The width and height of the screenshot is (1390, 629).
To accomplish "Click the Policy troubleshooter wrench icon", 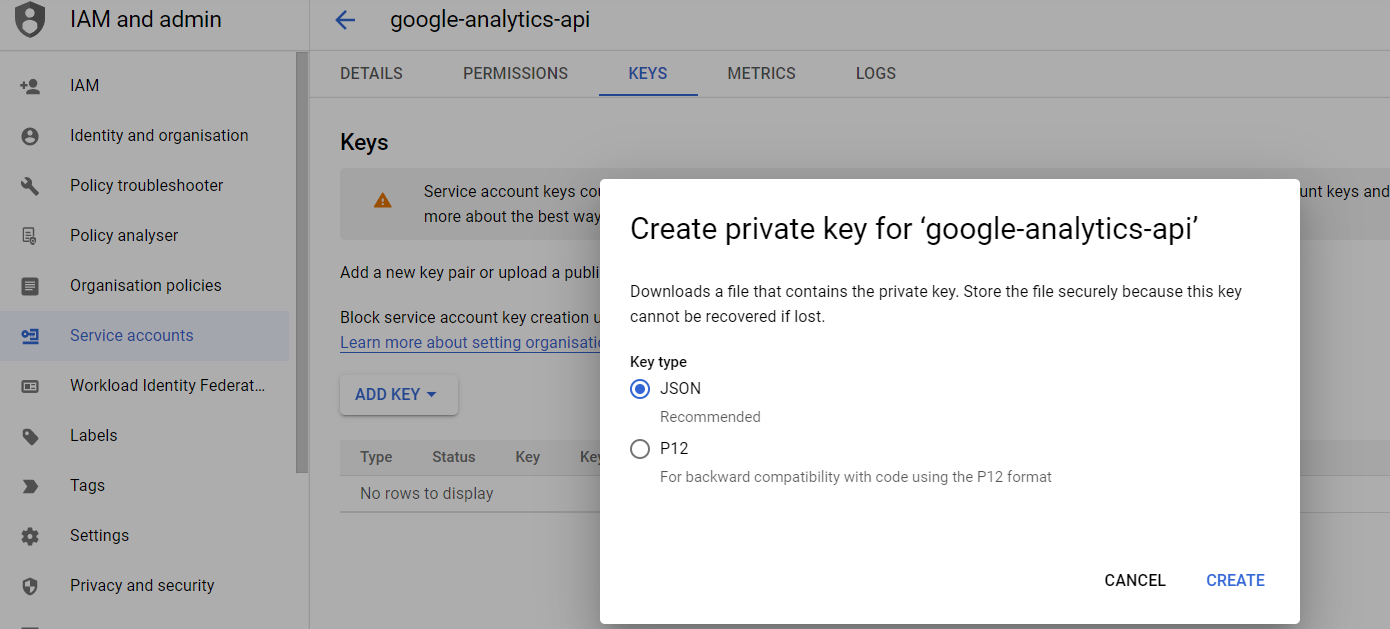I will click(30, 186).
